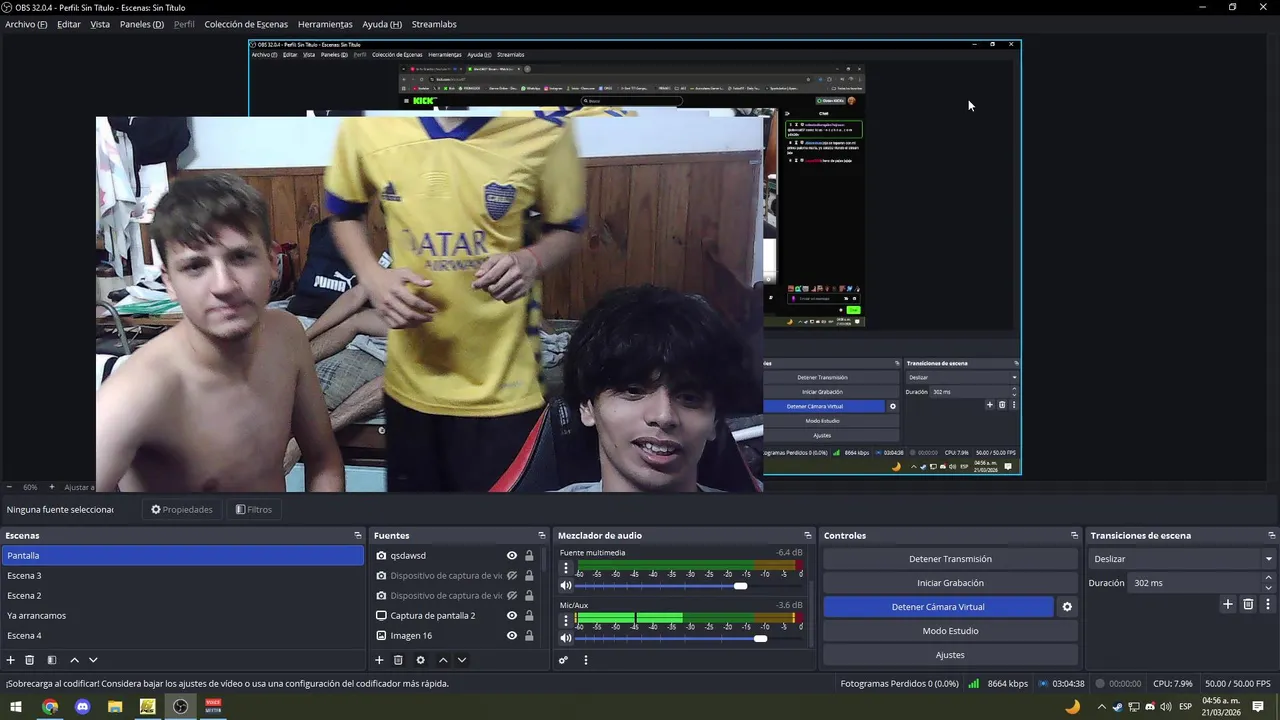Screen dimensions: 1280x720
Task: Move source up in Fuentes list
Action: click(443, 660)
